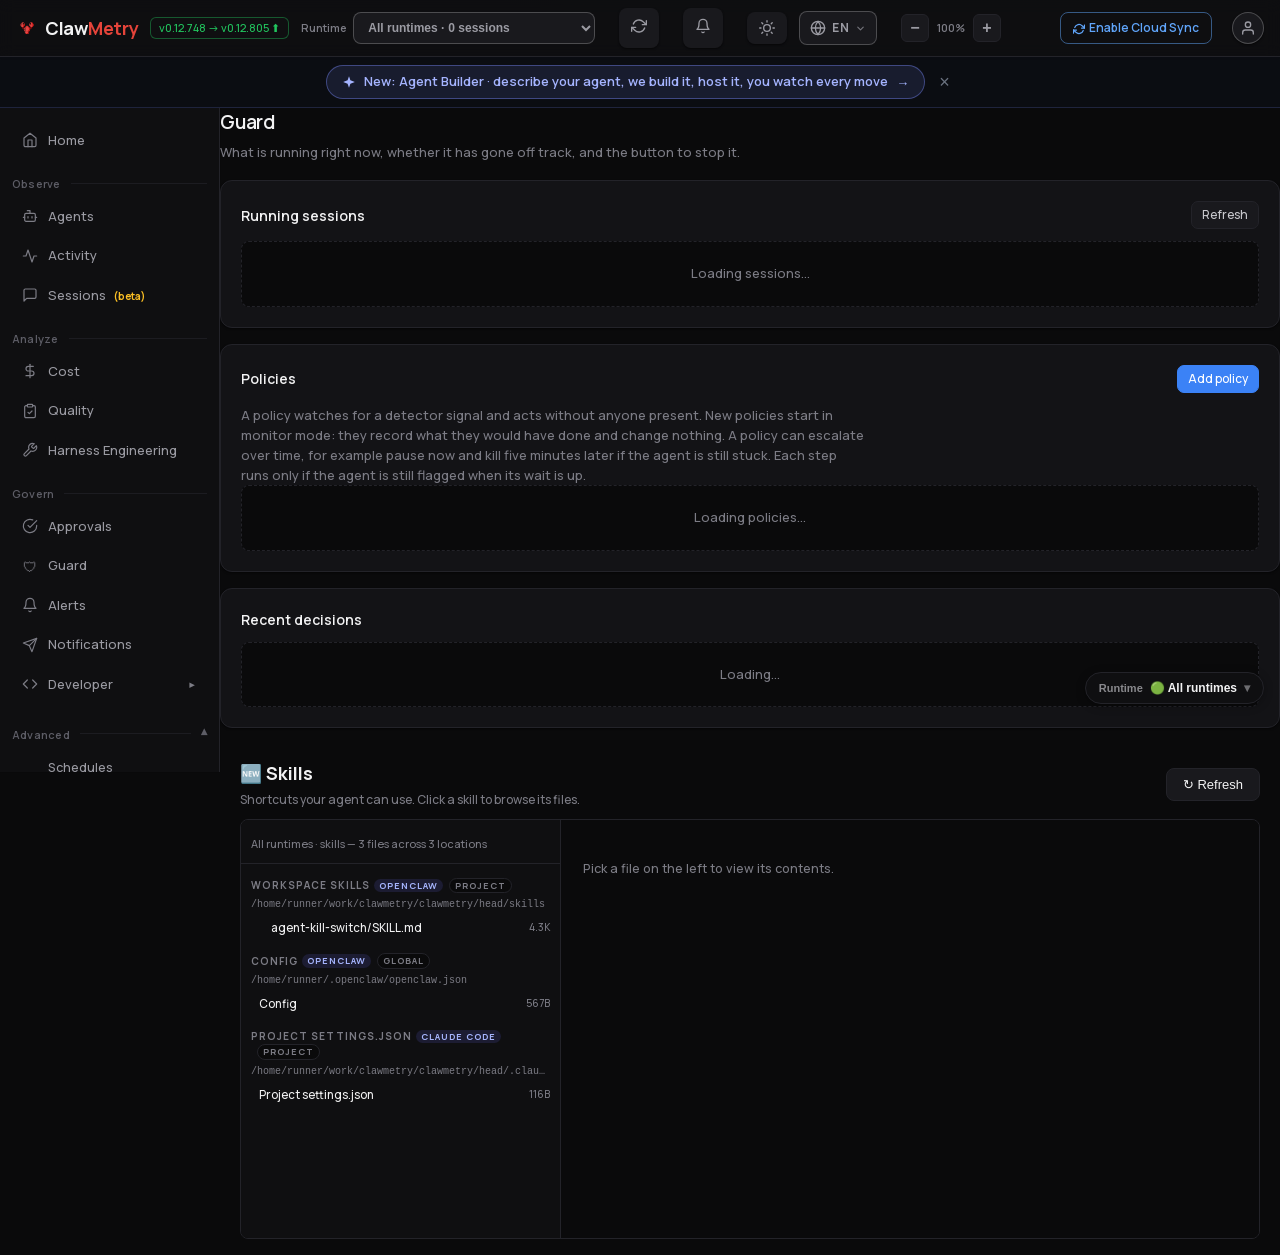
Task: Open the EN language selector
Action: point(838,28)
